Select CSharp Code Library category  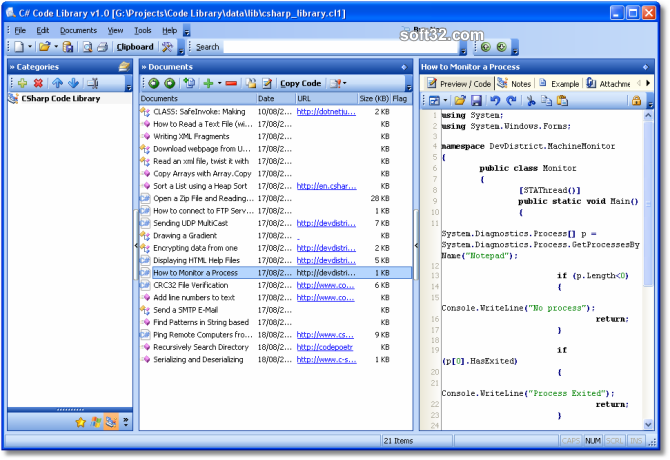[61, 99]
